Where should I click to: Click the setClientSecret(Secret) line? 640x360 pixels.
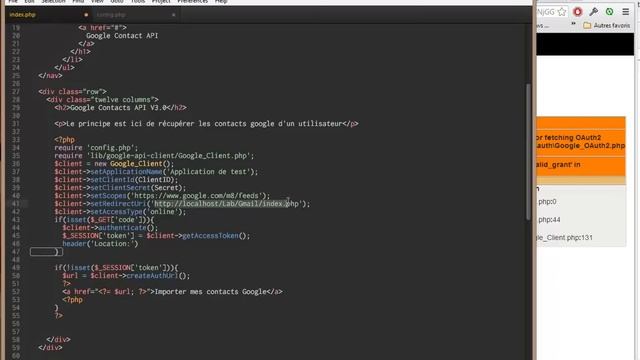click(x=120, y=188)
